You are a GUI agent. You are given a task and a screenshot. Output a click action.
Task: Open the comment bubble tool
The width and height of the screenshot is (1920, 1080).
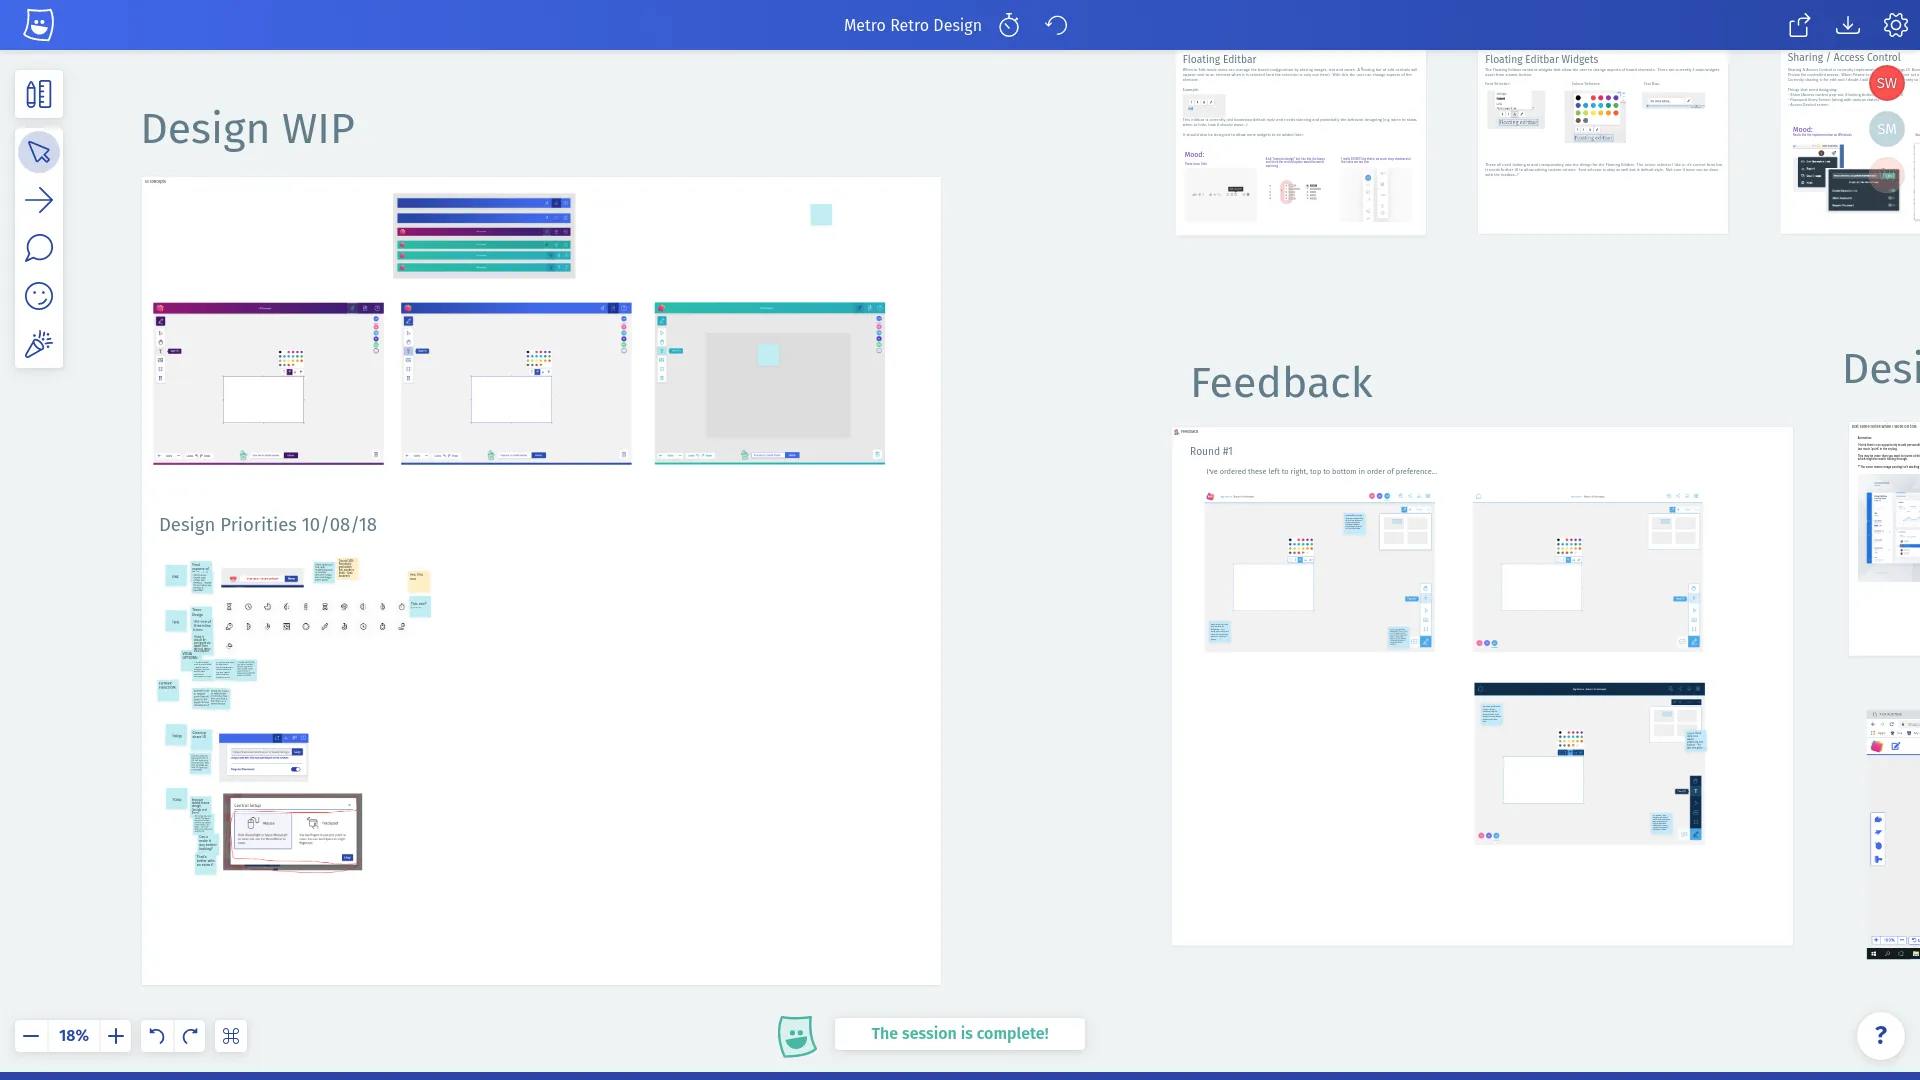click(38, 248)
